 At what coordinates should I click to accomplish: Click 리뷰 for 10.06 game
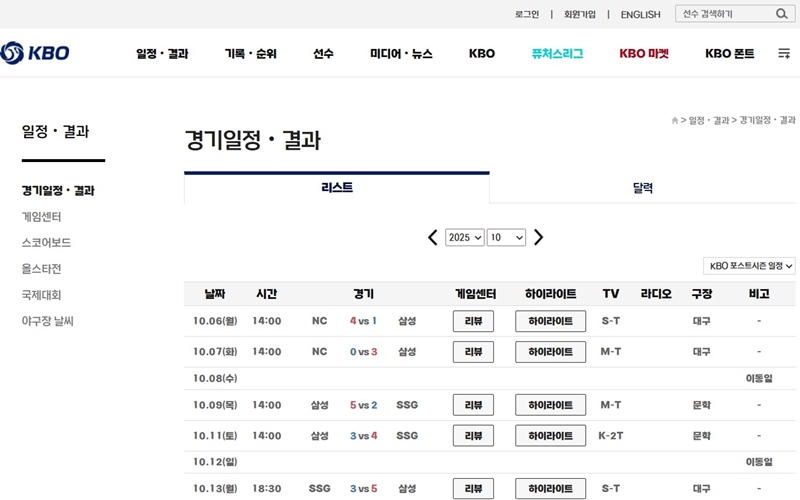[x=473, y=321]
